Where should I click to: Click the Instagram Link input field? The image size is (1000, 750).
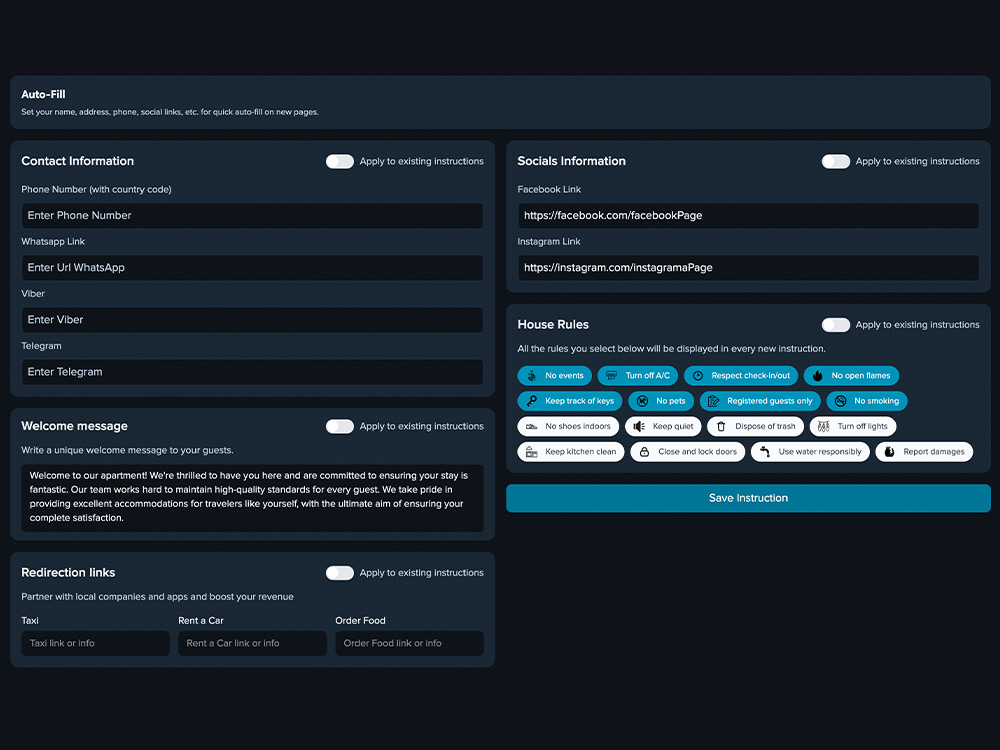pos(748,268)
